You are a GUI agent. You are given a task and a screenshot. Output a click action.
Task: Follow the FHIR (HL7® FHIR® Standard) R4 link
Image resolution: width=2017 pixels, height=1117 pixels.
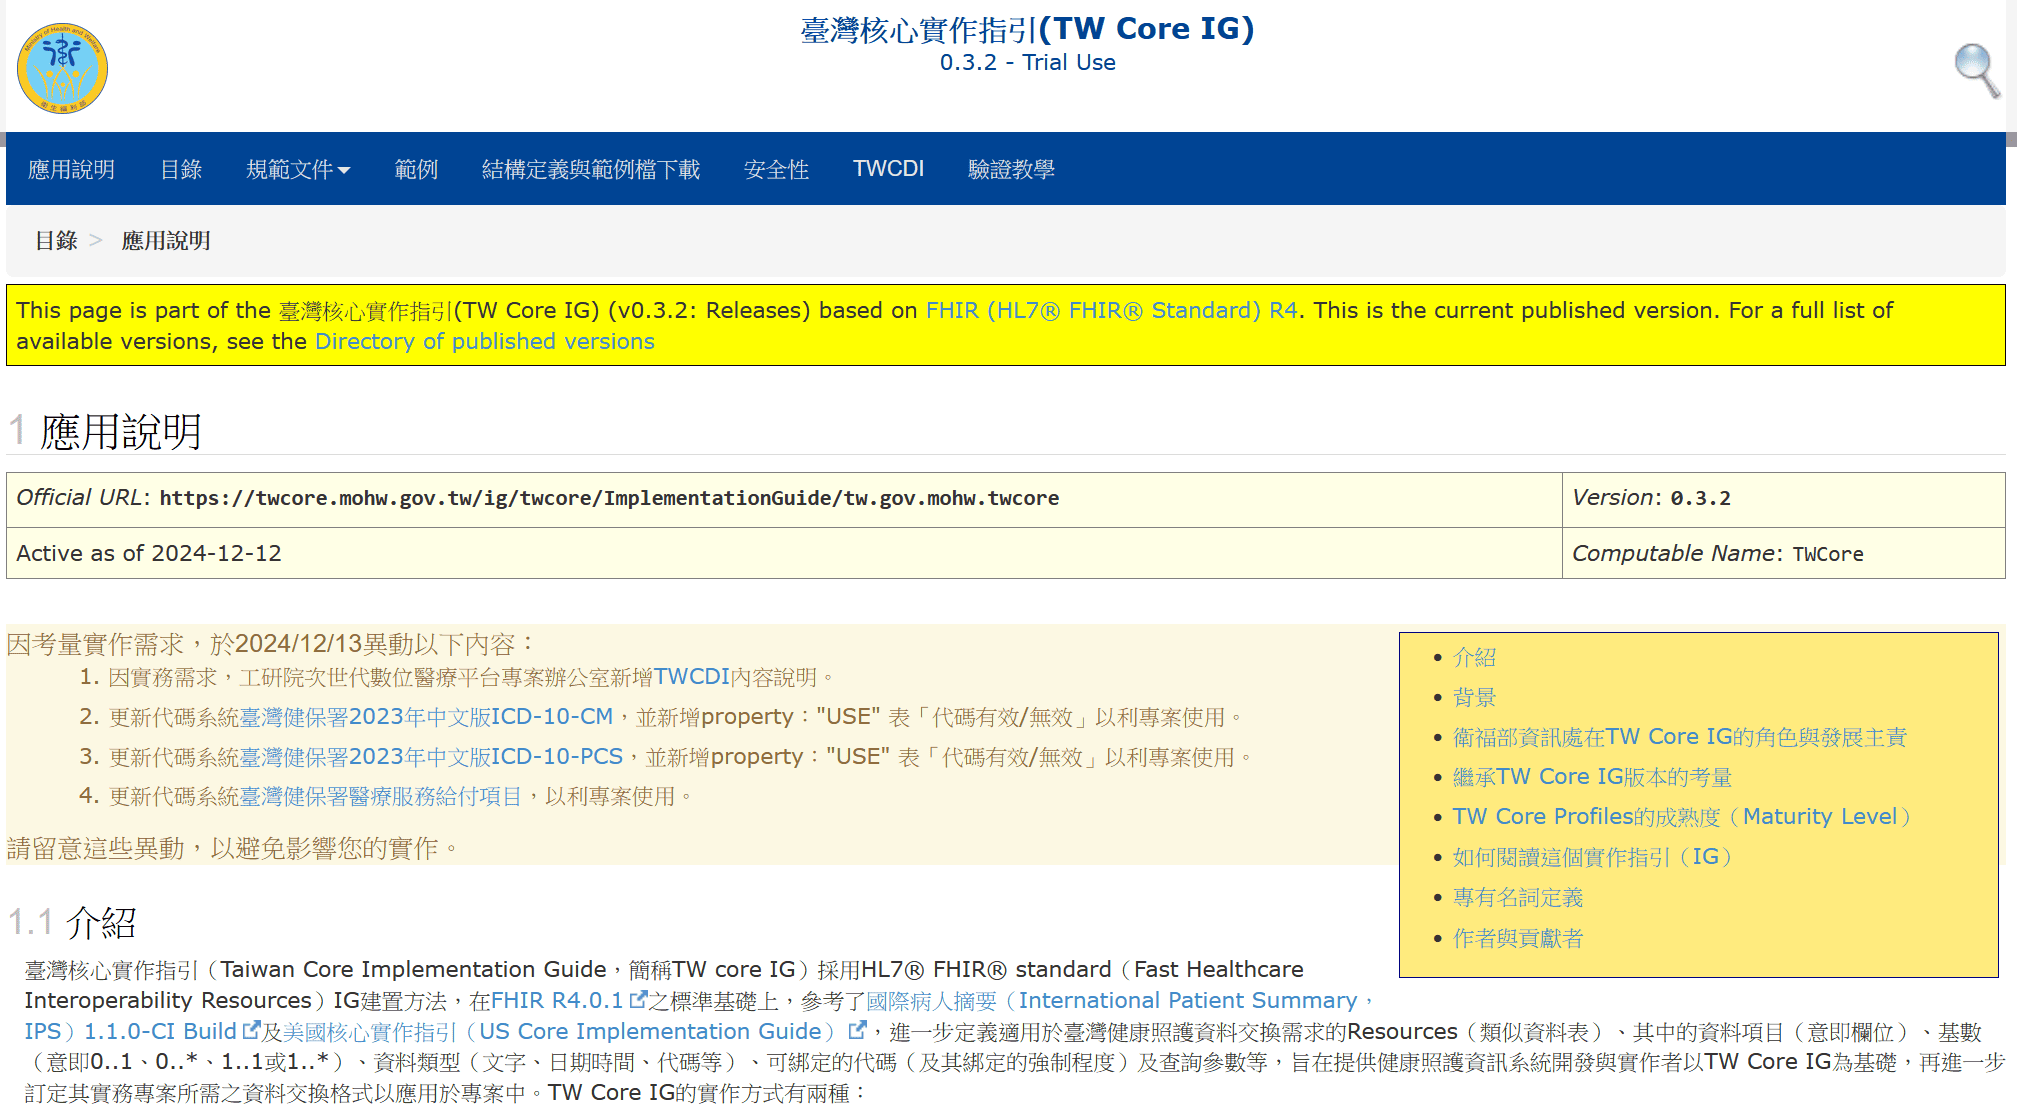(x=1111, y=310)
